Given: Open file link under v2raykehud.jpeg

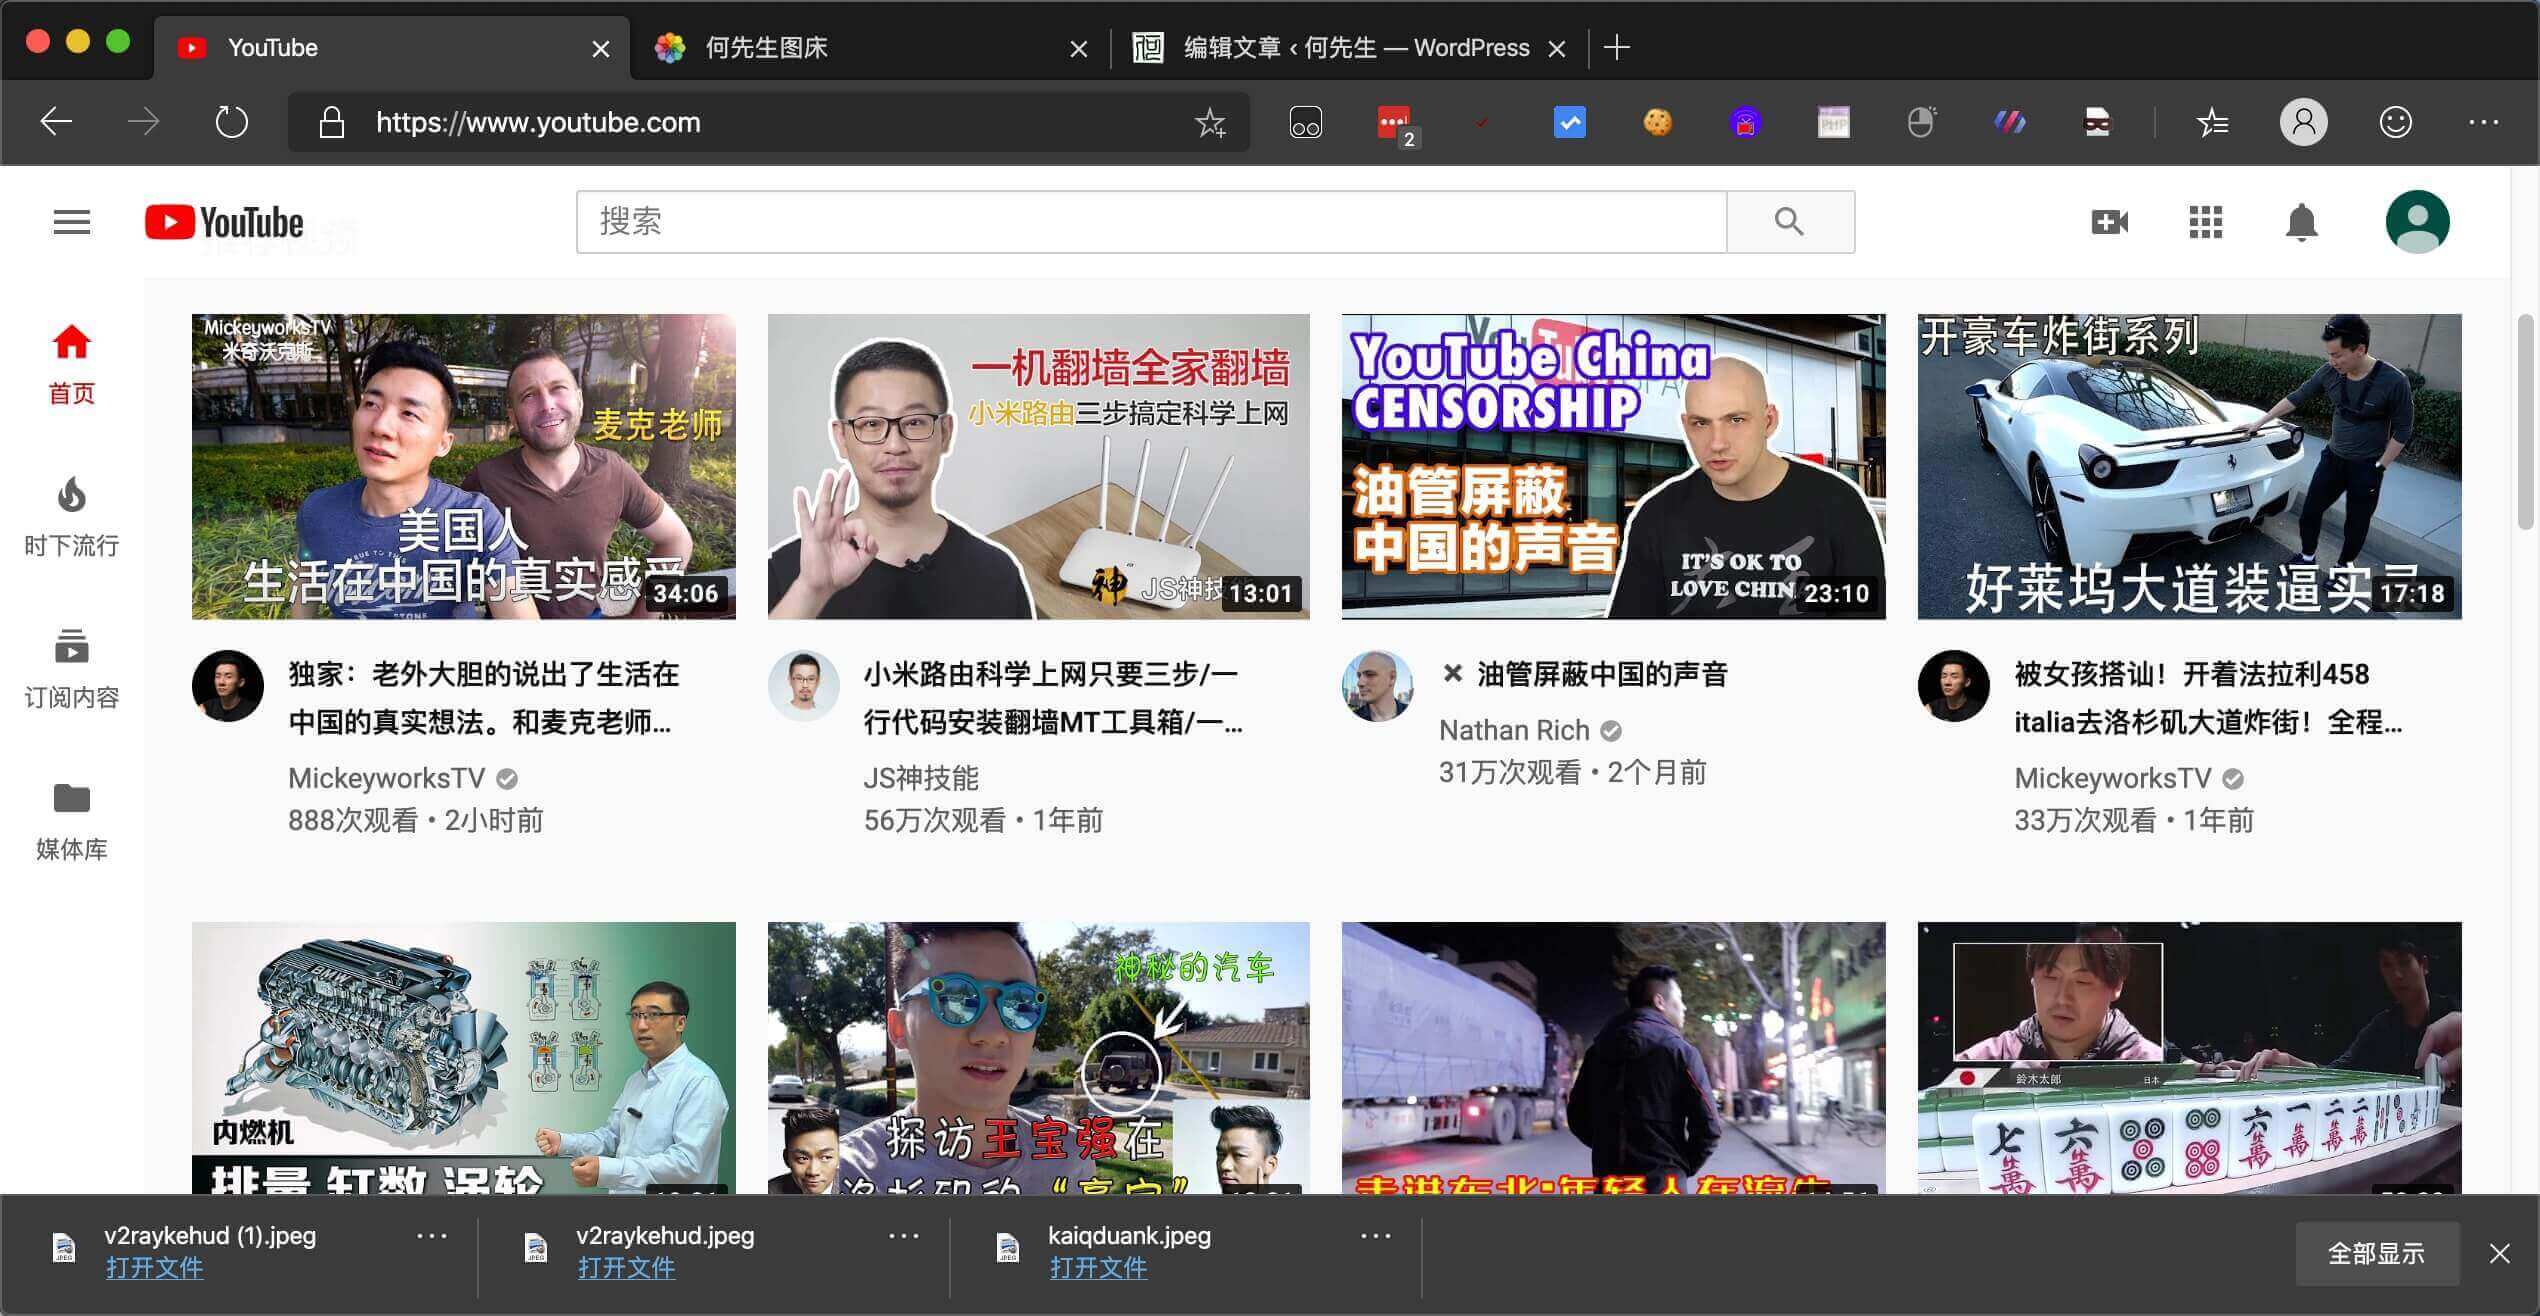Looking at the screenshot, I should [x=626, y=1268].
